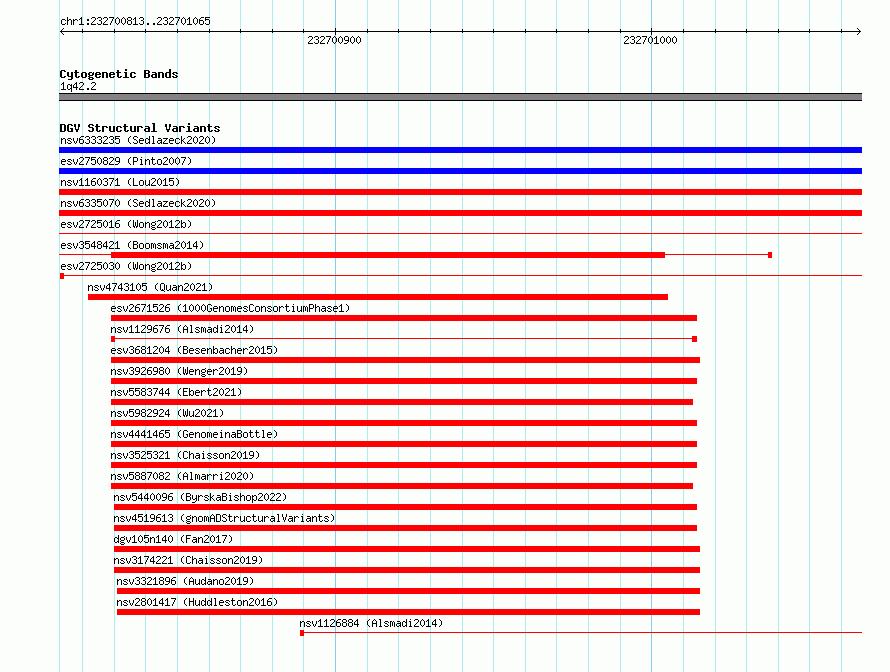Screen dimensions: 890x672
Task: Click the right end square of esv3548421
Action: coord(770,255)
